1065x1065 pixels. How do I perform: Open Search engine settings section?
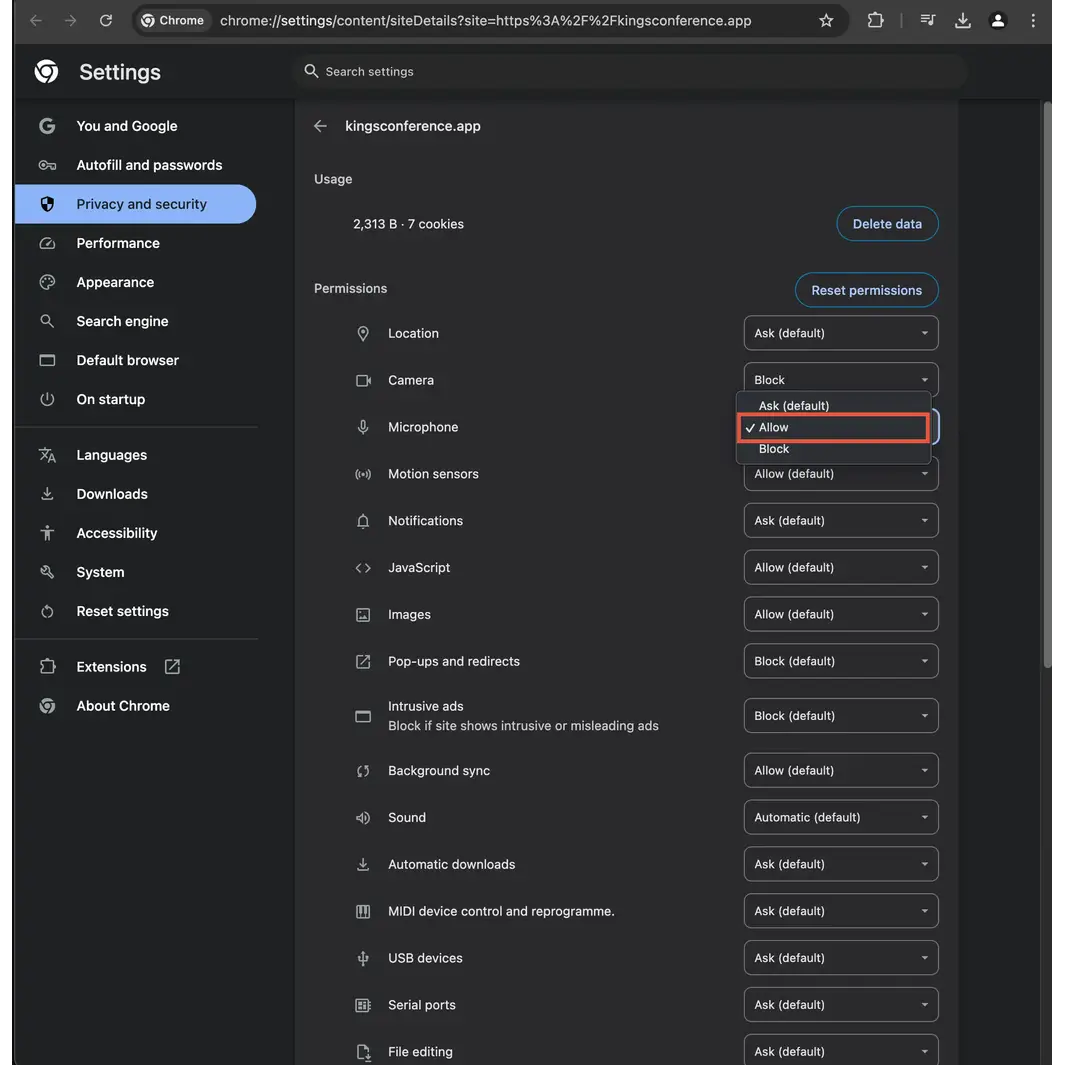click(x=136, y=321)
